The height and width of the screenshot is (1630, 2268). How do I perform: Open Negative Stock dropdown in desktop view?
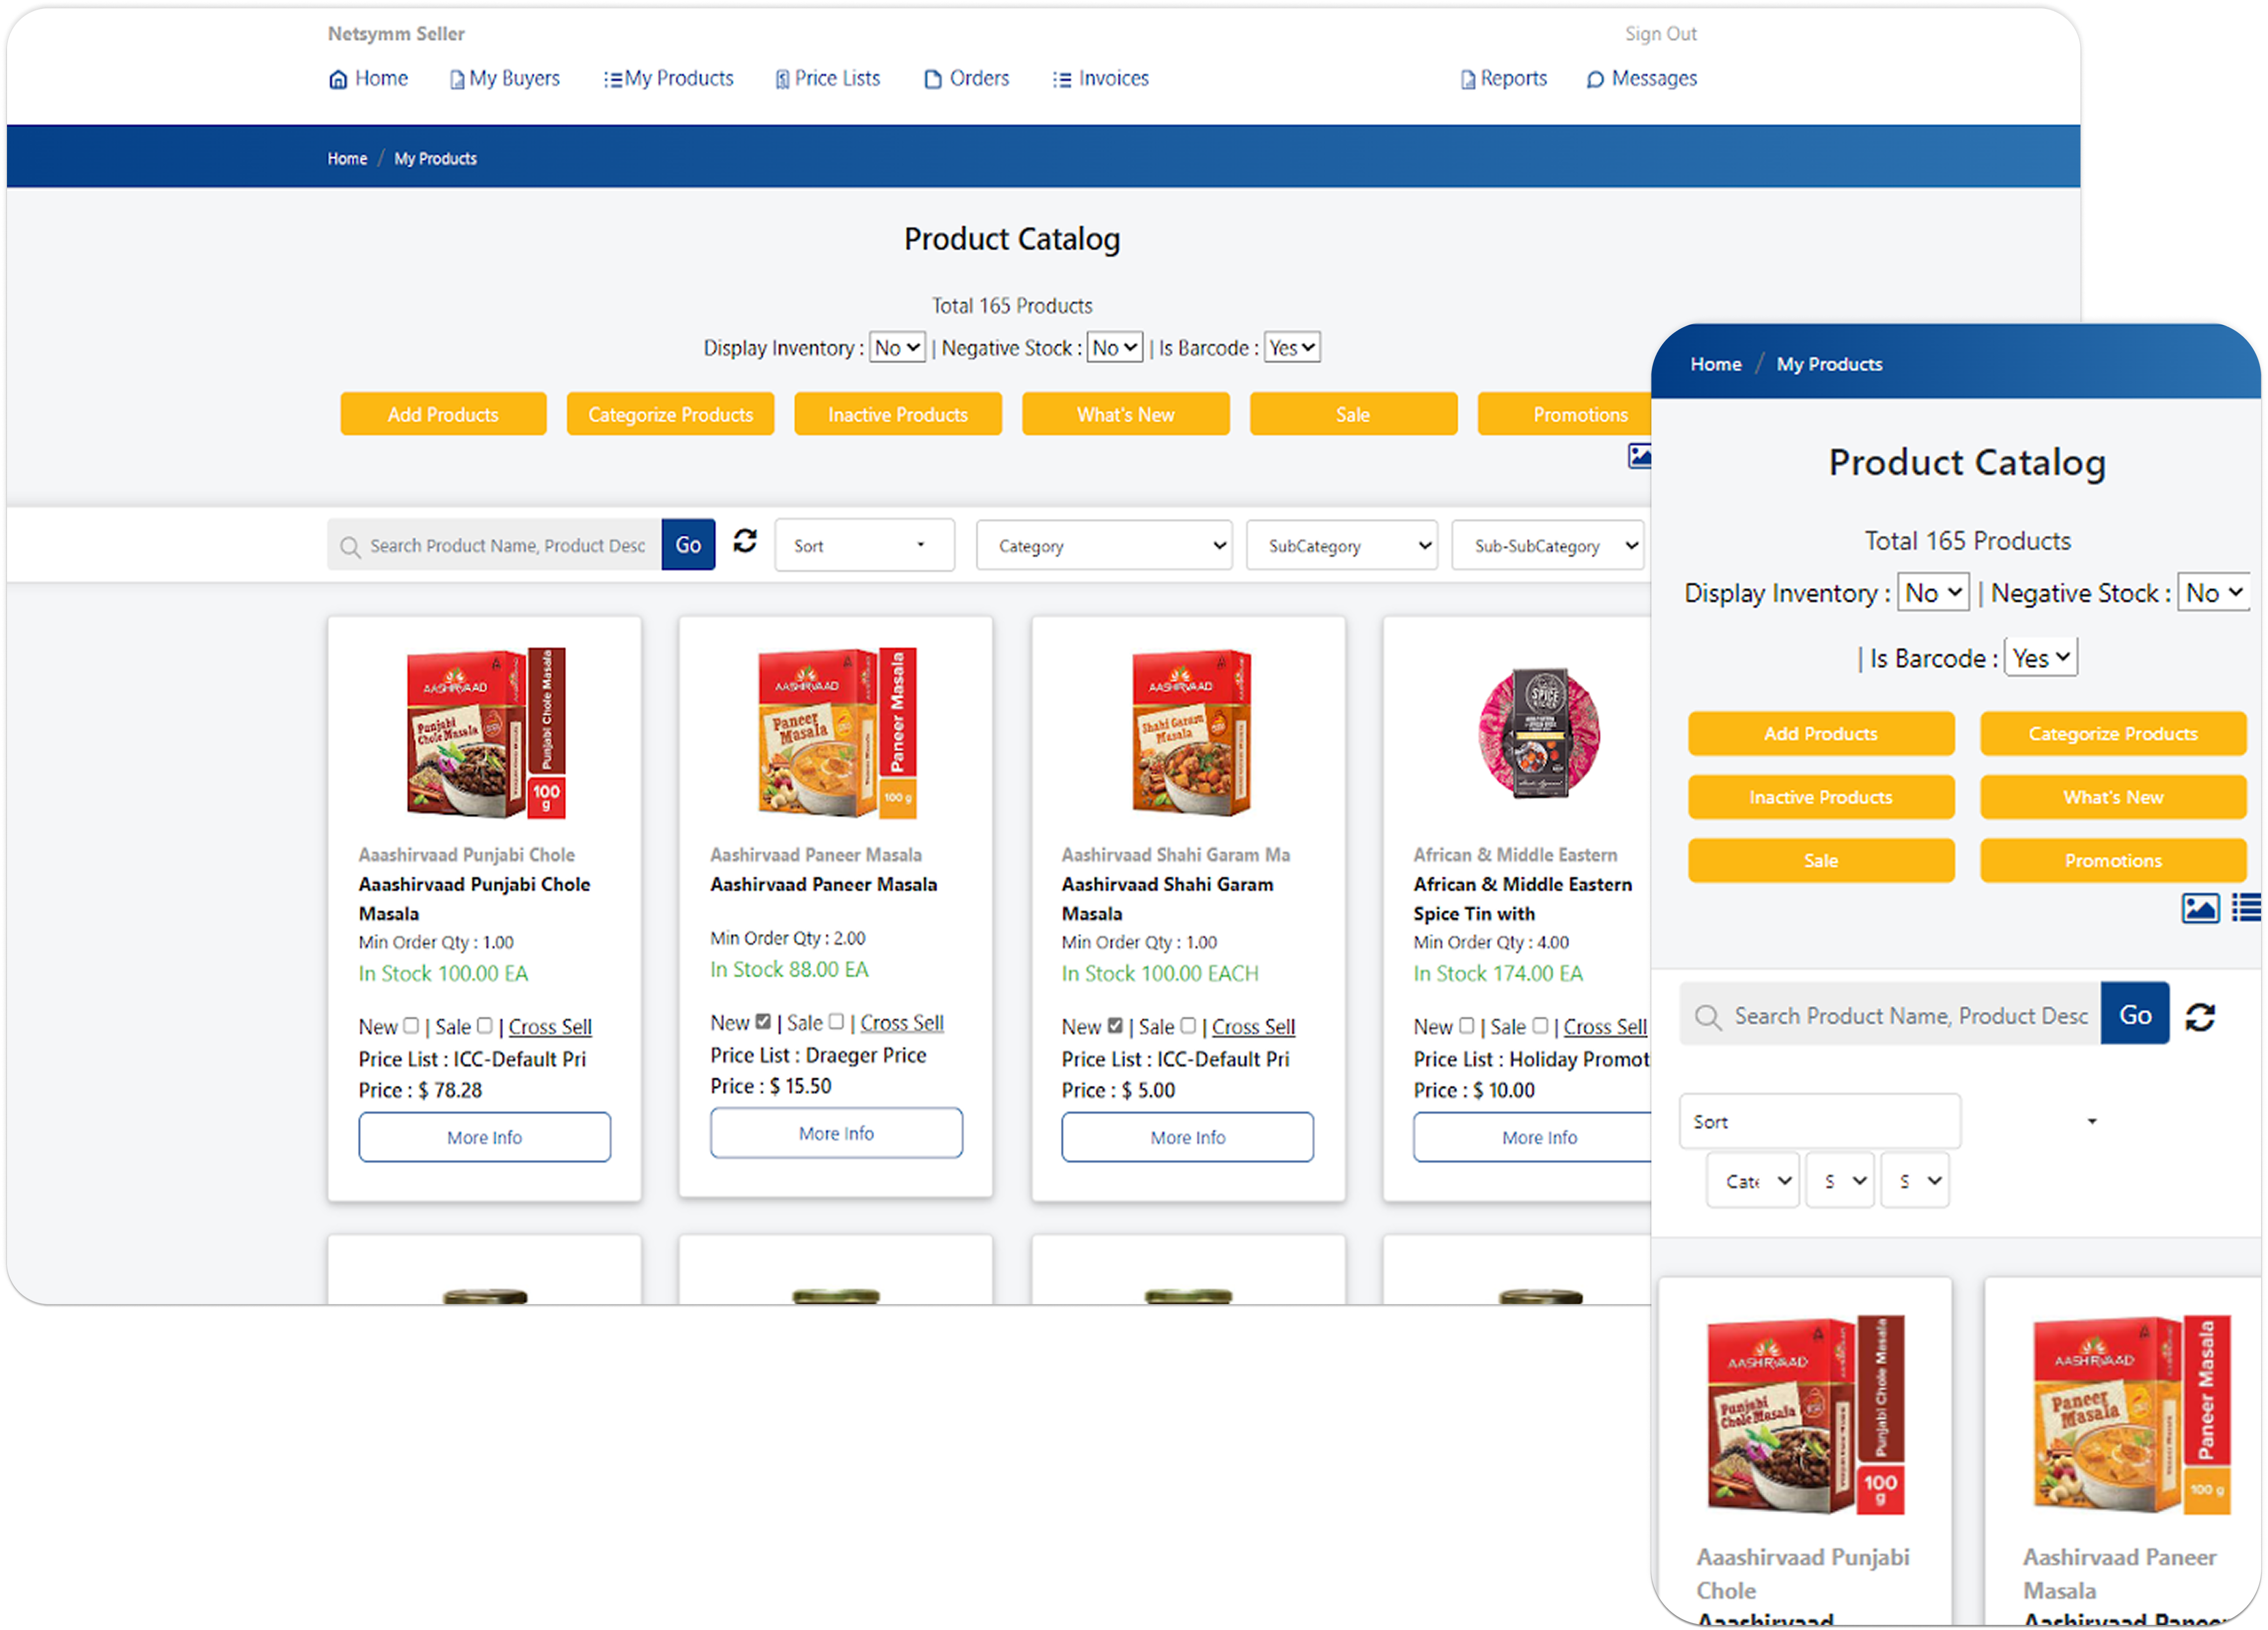coord(1115,347)
